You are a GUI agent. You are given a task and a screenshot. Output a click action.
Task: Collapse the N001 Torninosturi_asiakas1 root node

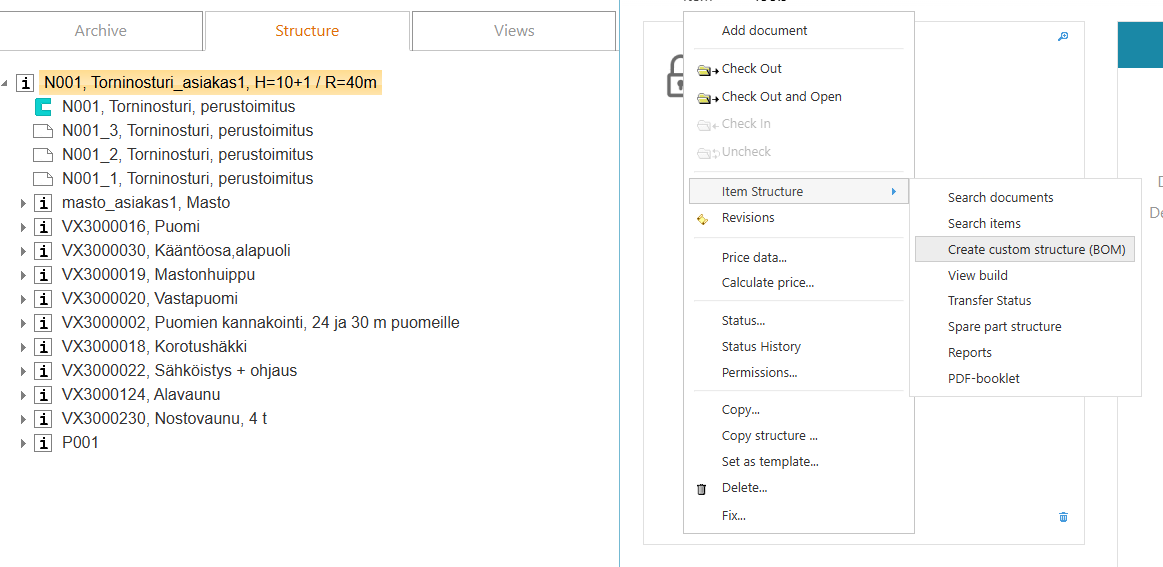pyautogui.click(x=6, y=83)
